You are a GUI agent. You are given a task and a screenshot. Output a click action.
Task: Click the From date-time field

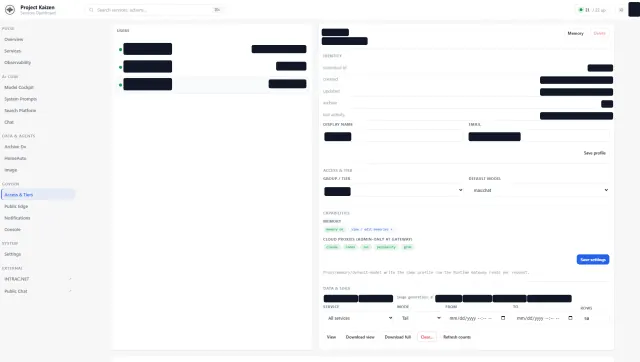[x=477, y=318]
